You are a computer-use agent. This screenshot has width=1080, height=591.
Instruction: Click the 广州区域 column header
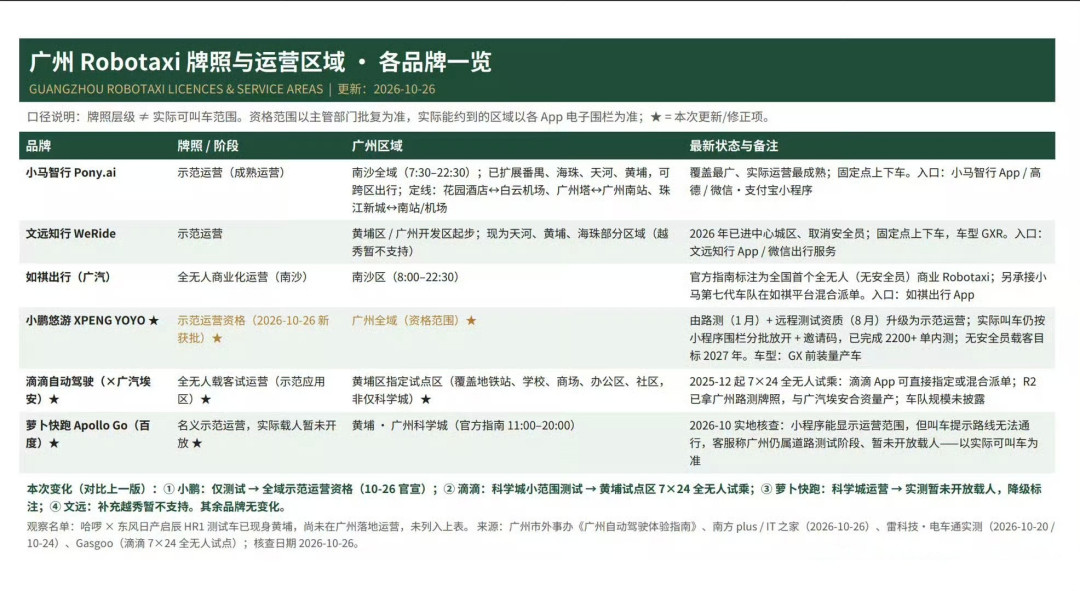tap(377, 146)
